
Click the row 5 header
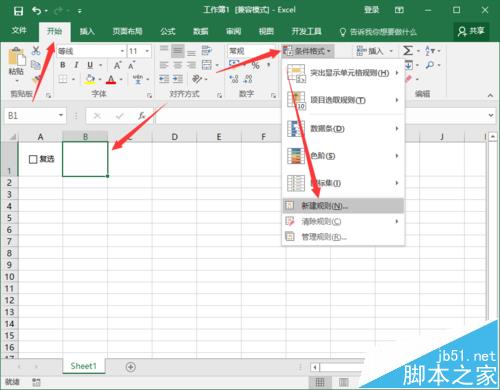pos(9,218)
